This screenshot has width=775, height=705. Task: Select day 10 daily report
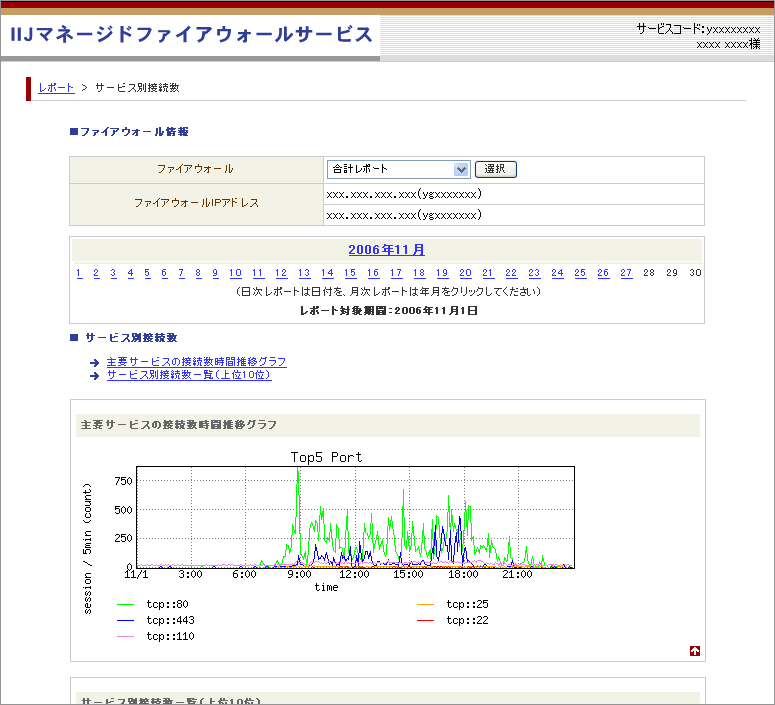click(x=235, y=273)
